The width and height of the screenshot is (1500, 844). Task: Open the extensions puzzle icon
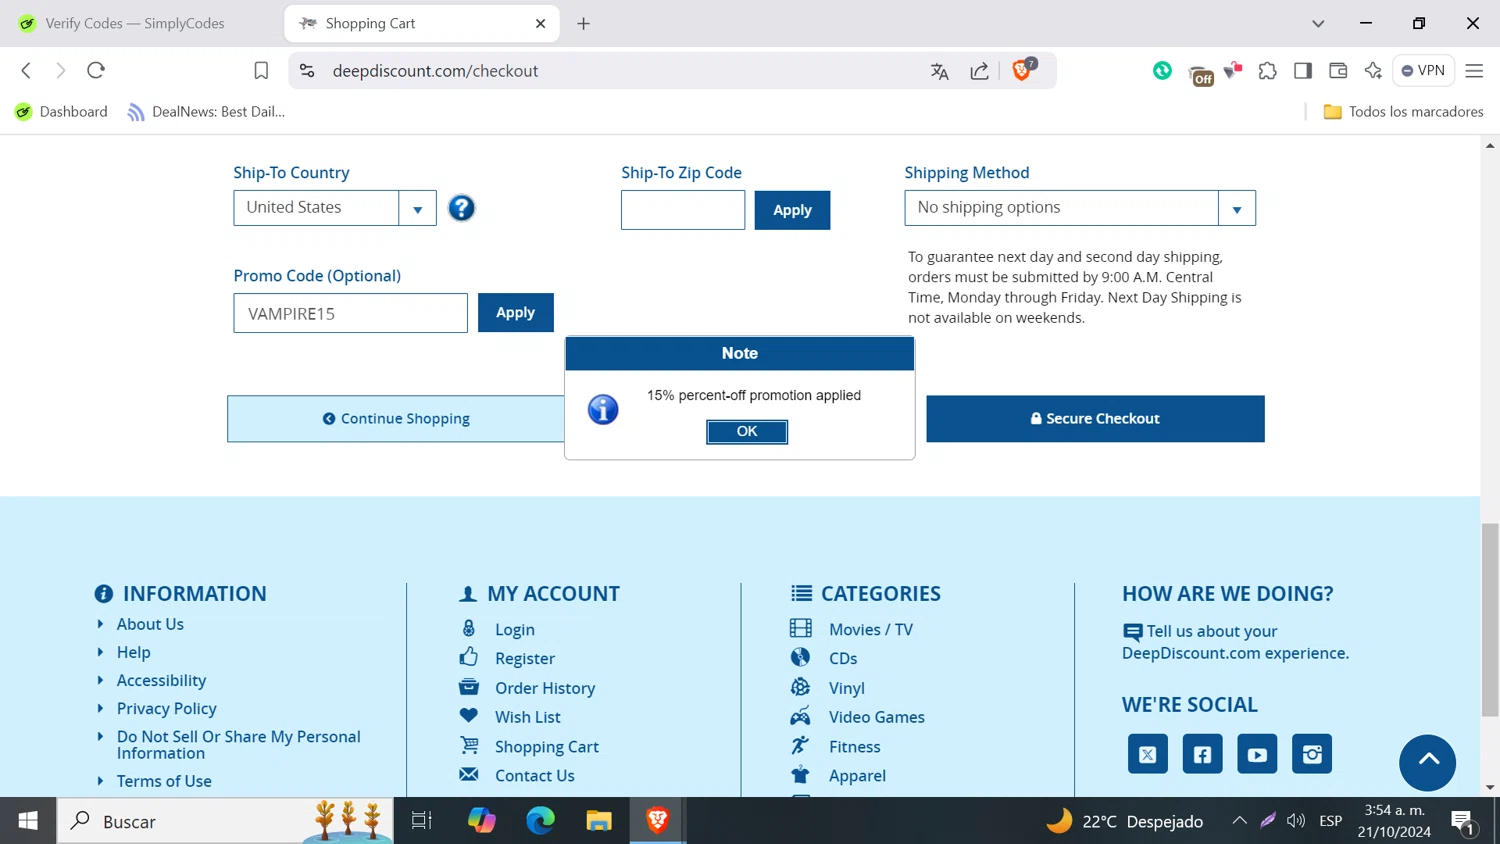tap(1267, 71)
